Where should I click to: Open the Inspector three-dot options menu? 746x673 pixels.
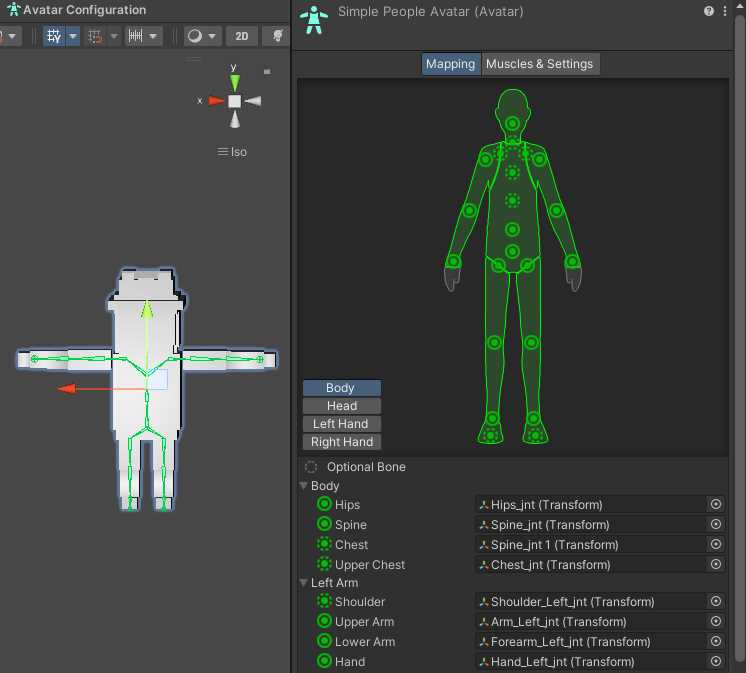coord(725,11)
